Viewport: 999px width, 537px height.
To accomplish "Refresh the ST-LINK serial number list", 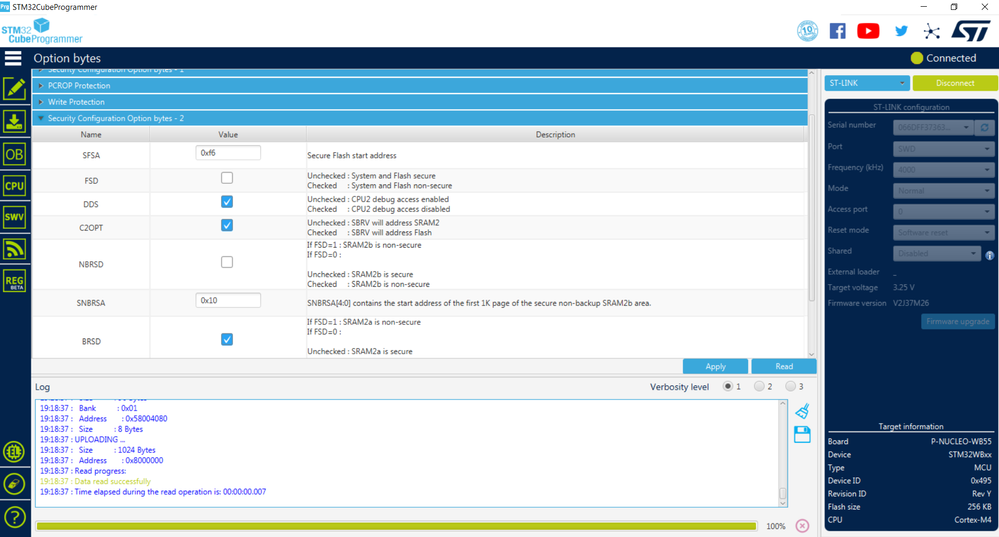I will pyautogui.click(x=984, y=127).
